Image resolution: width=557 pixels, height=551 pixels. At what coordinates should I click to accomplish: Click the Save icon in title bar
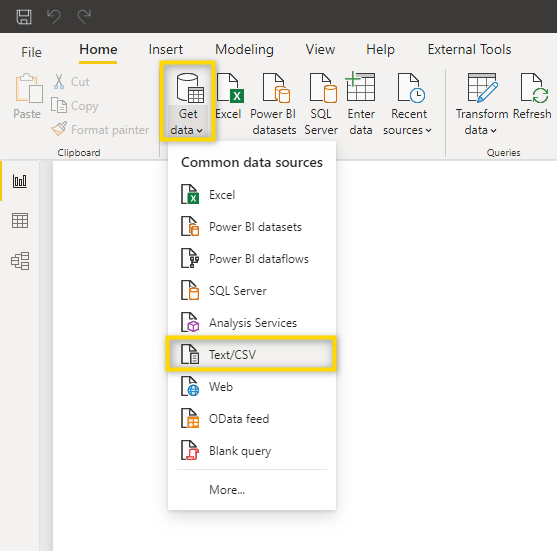(24, 17)
